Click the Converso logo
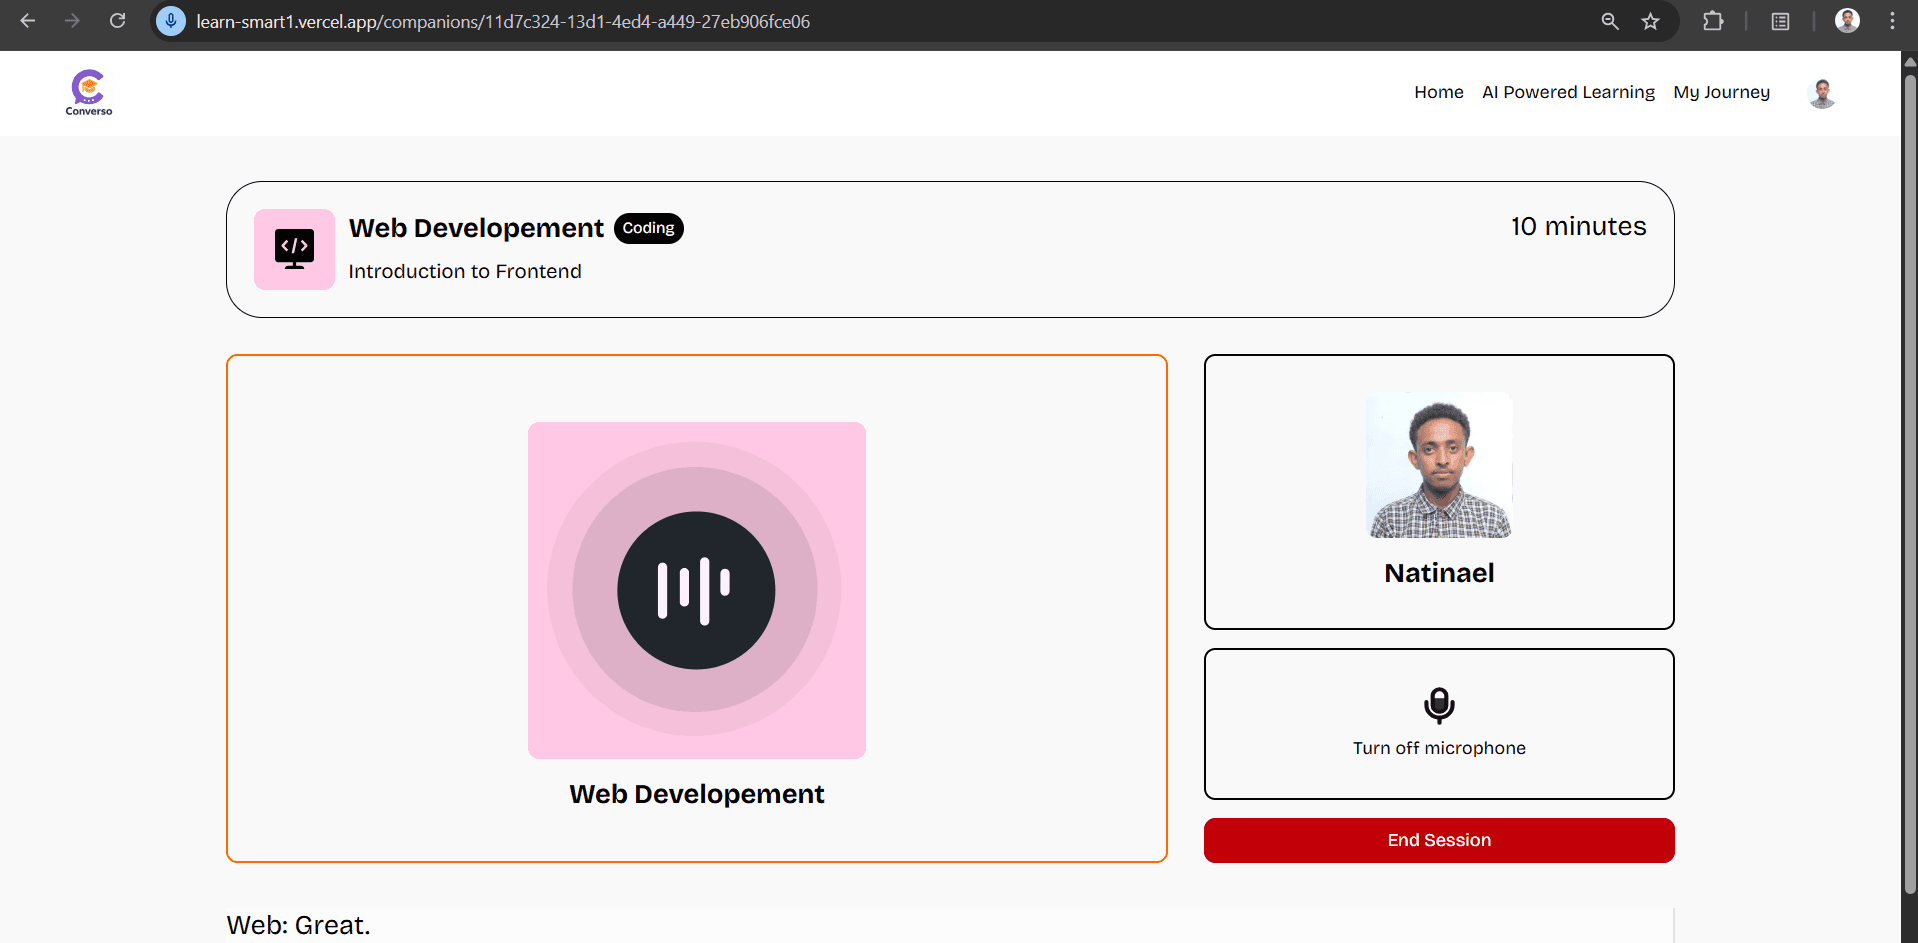The height and width of the screenshot is (943, 1918). (87, 92)
